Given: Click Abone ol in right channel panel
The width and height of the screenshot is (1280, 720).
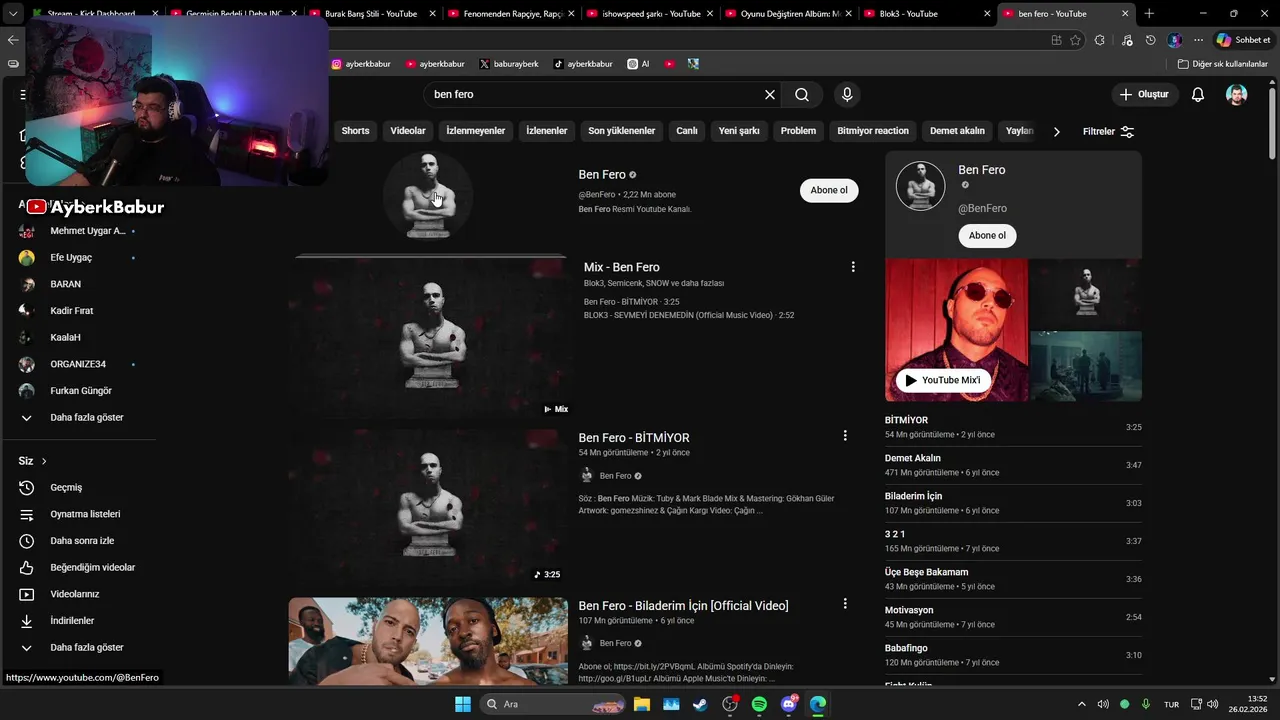Looking at the screenshot, I should 987,235.
